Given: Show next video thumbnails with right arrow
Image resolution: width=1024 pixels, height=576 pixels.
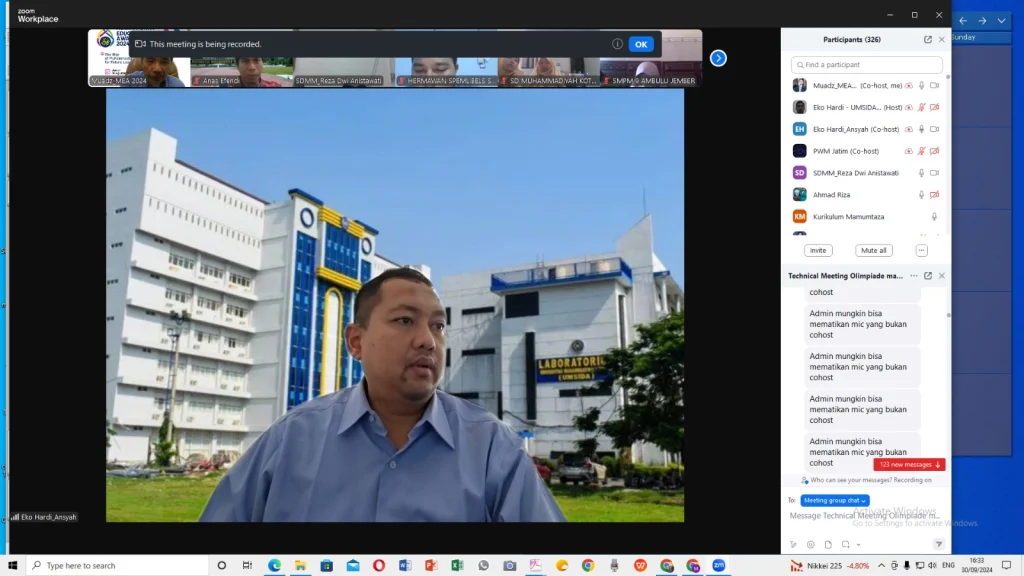Looking at the screenshot, I should (718, 58).
